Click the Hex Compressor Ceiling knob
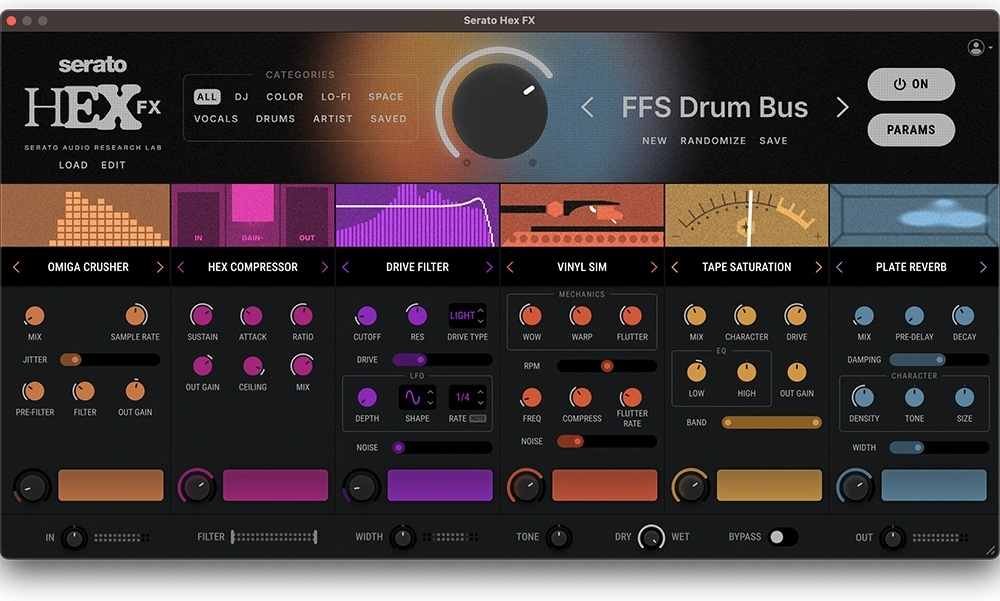The height and width of the screenshot is (601, 1000). click(x=253, y=366)
